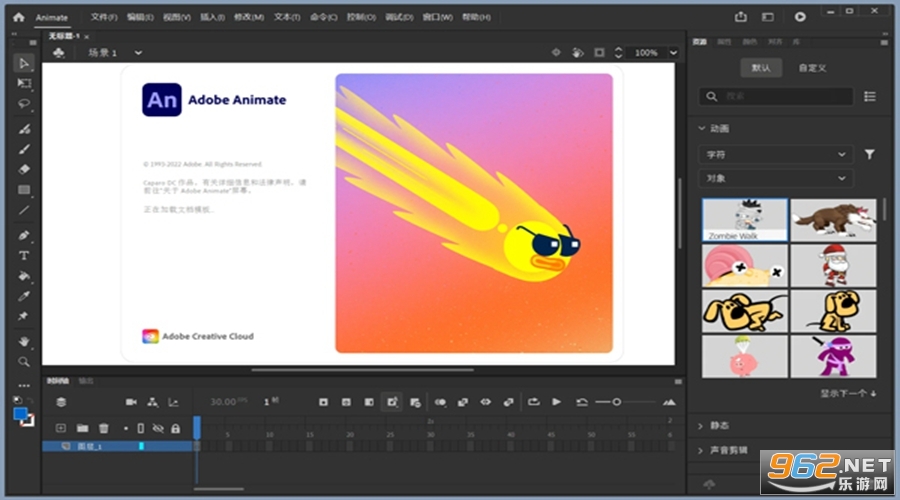Select the Paint Bucket tool

(24, 276)
